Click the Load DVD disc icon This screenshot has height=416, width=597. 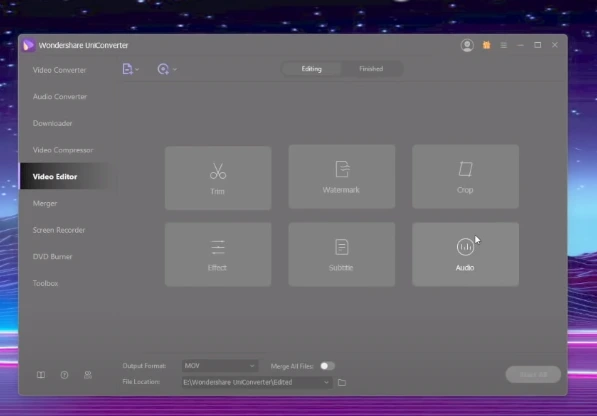point(163,69)
